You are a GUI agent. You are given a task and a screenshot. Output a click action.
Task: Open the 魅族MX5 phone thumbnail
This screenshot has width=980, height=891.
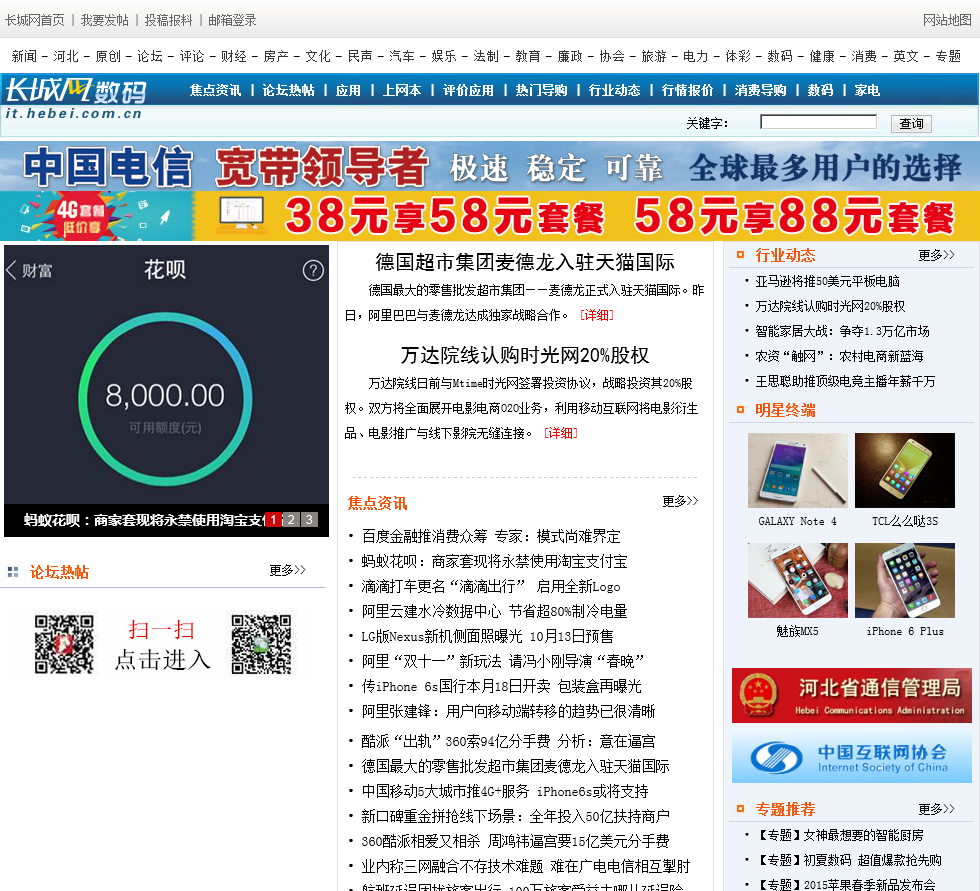coord(798,580)
